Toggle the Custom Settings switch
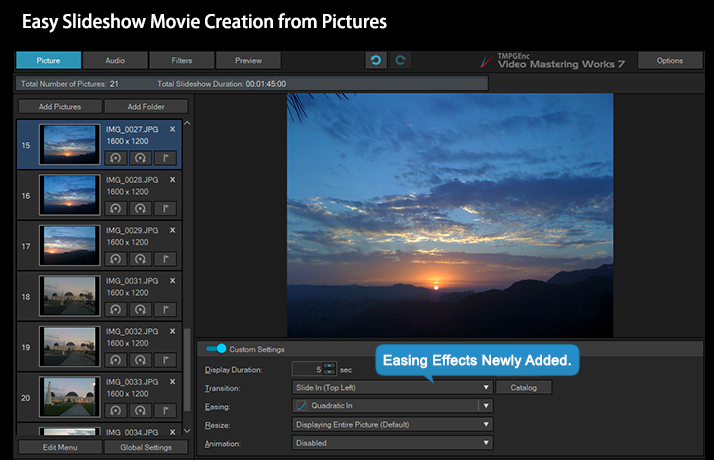 point(216,349)
